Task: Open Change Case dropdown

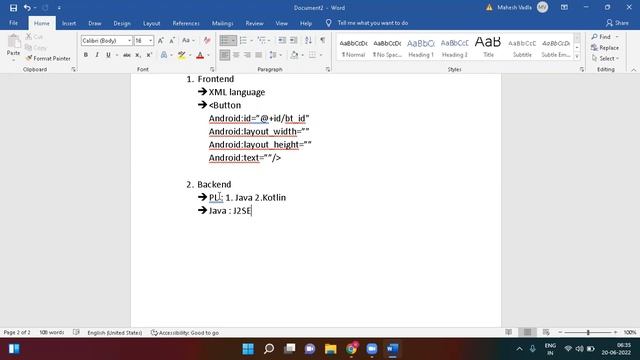Action: [188, 40]
